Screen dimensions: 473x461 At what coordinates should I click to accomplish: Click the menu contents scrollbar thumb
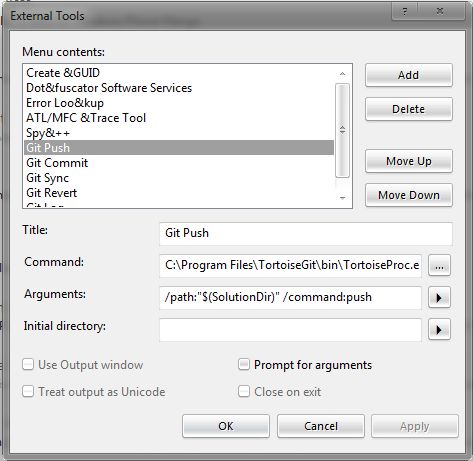pyautogui.click(x=342, y=130)
